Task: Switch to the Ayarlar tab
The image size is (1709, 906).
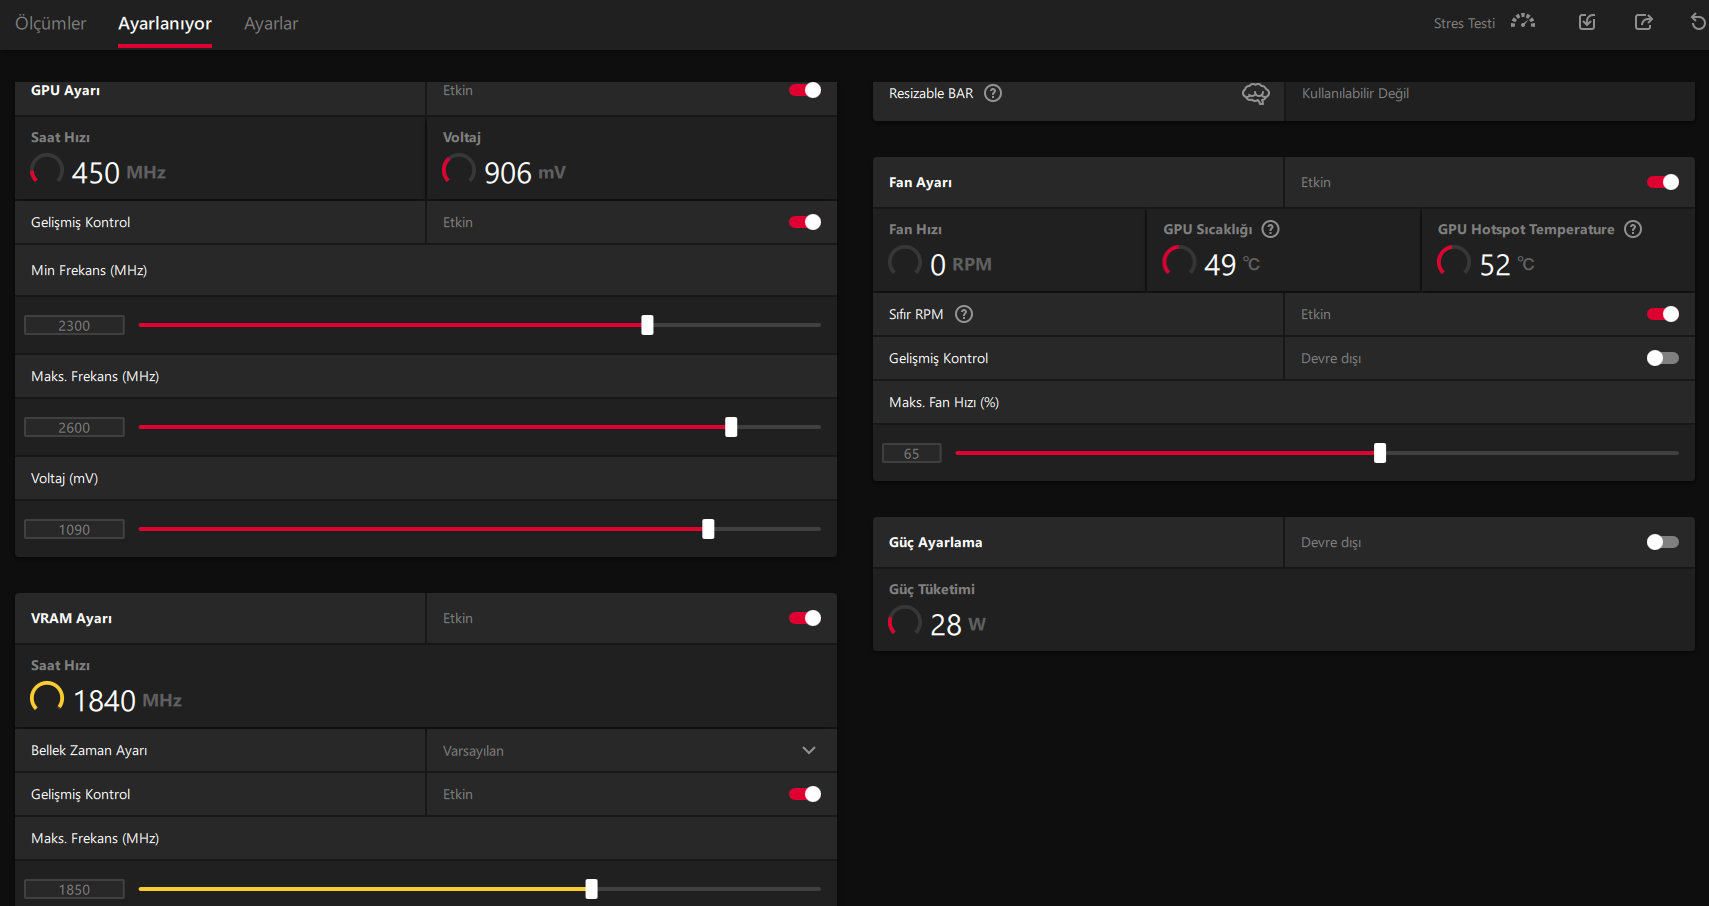Action: pyautogui.click(x=271, y=23)
